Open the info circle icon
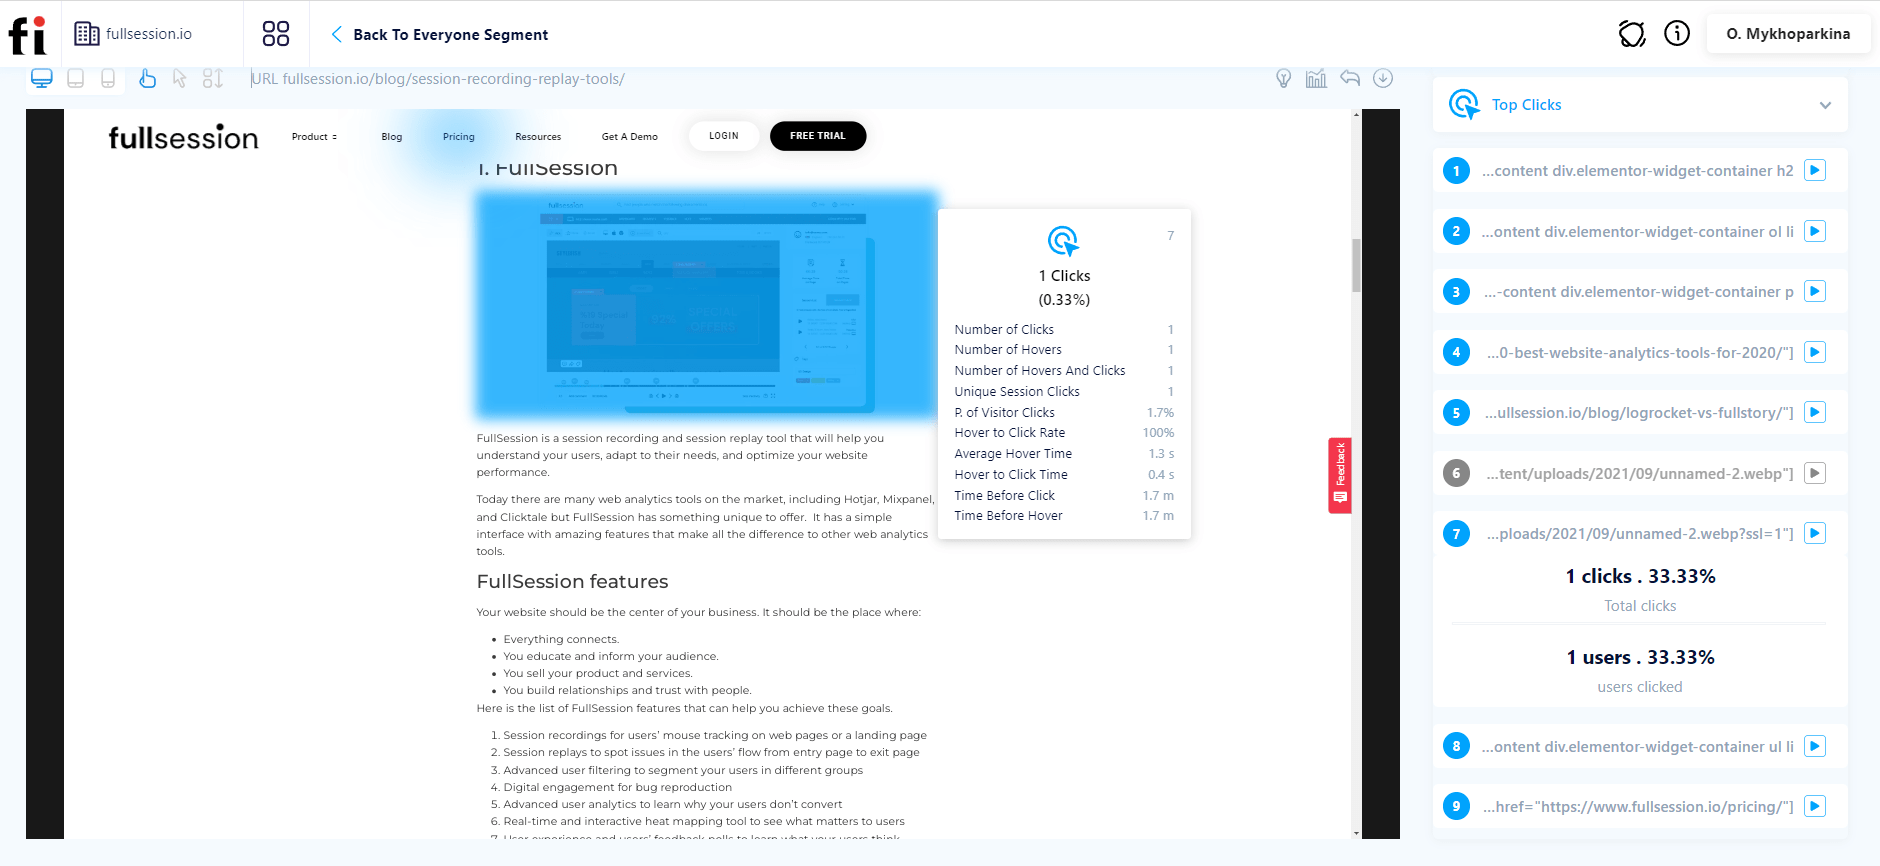The height and width of the screenshot is (866, 1880). pos(1677,33)
